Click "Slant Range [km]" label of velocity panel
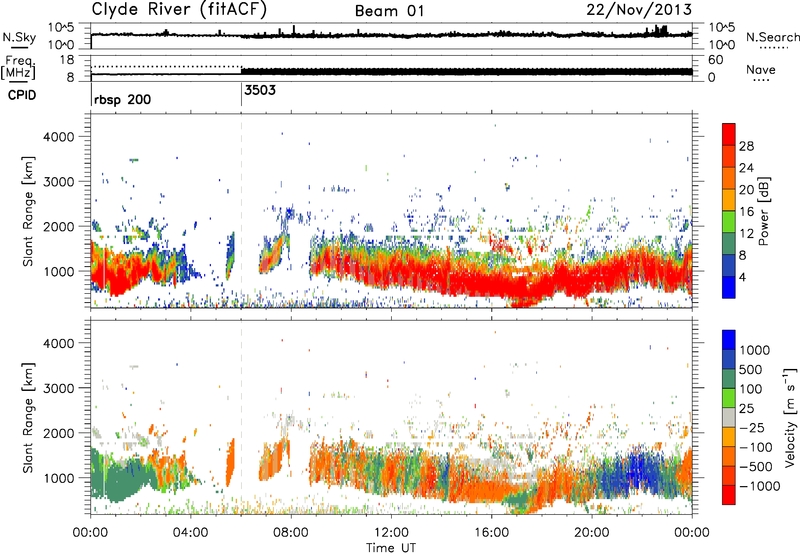 point(28,417)
